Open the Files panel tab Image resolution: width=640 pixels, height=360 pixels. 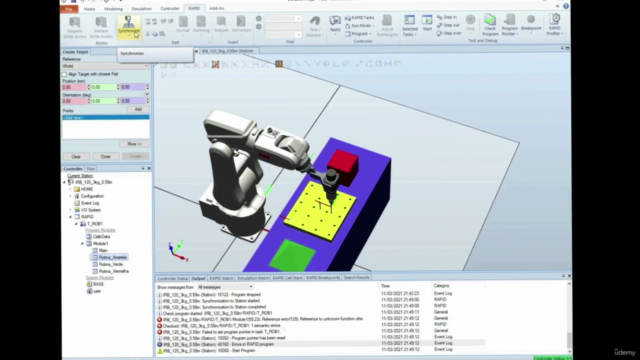click(x=91, y=169)
